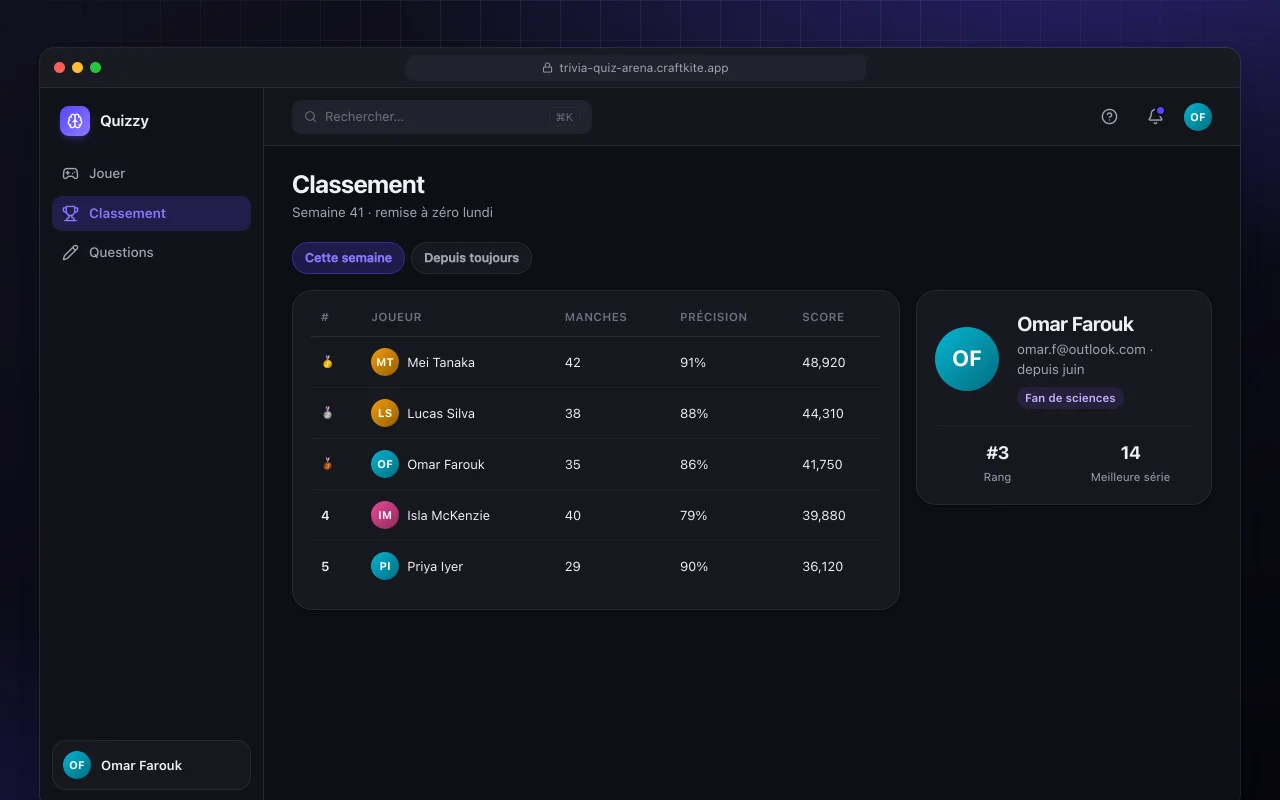Image resolution: width=1280 pixels, height=800 pixels.
Task: Click the Score column header
Action: point(823,317)
